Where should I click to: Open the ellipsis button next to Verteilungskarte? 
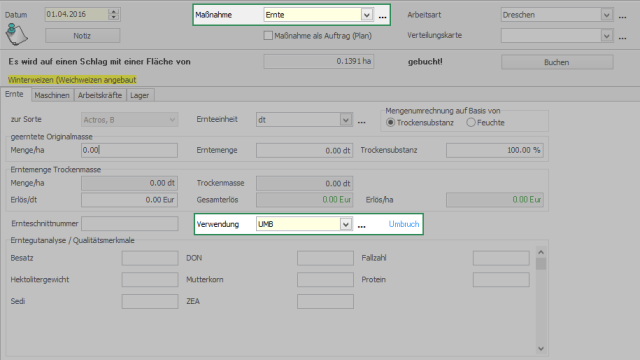[x=622, y=37]
